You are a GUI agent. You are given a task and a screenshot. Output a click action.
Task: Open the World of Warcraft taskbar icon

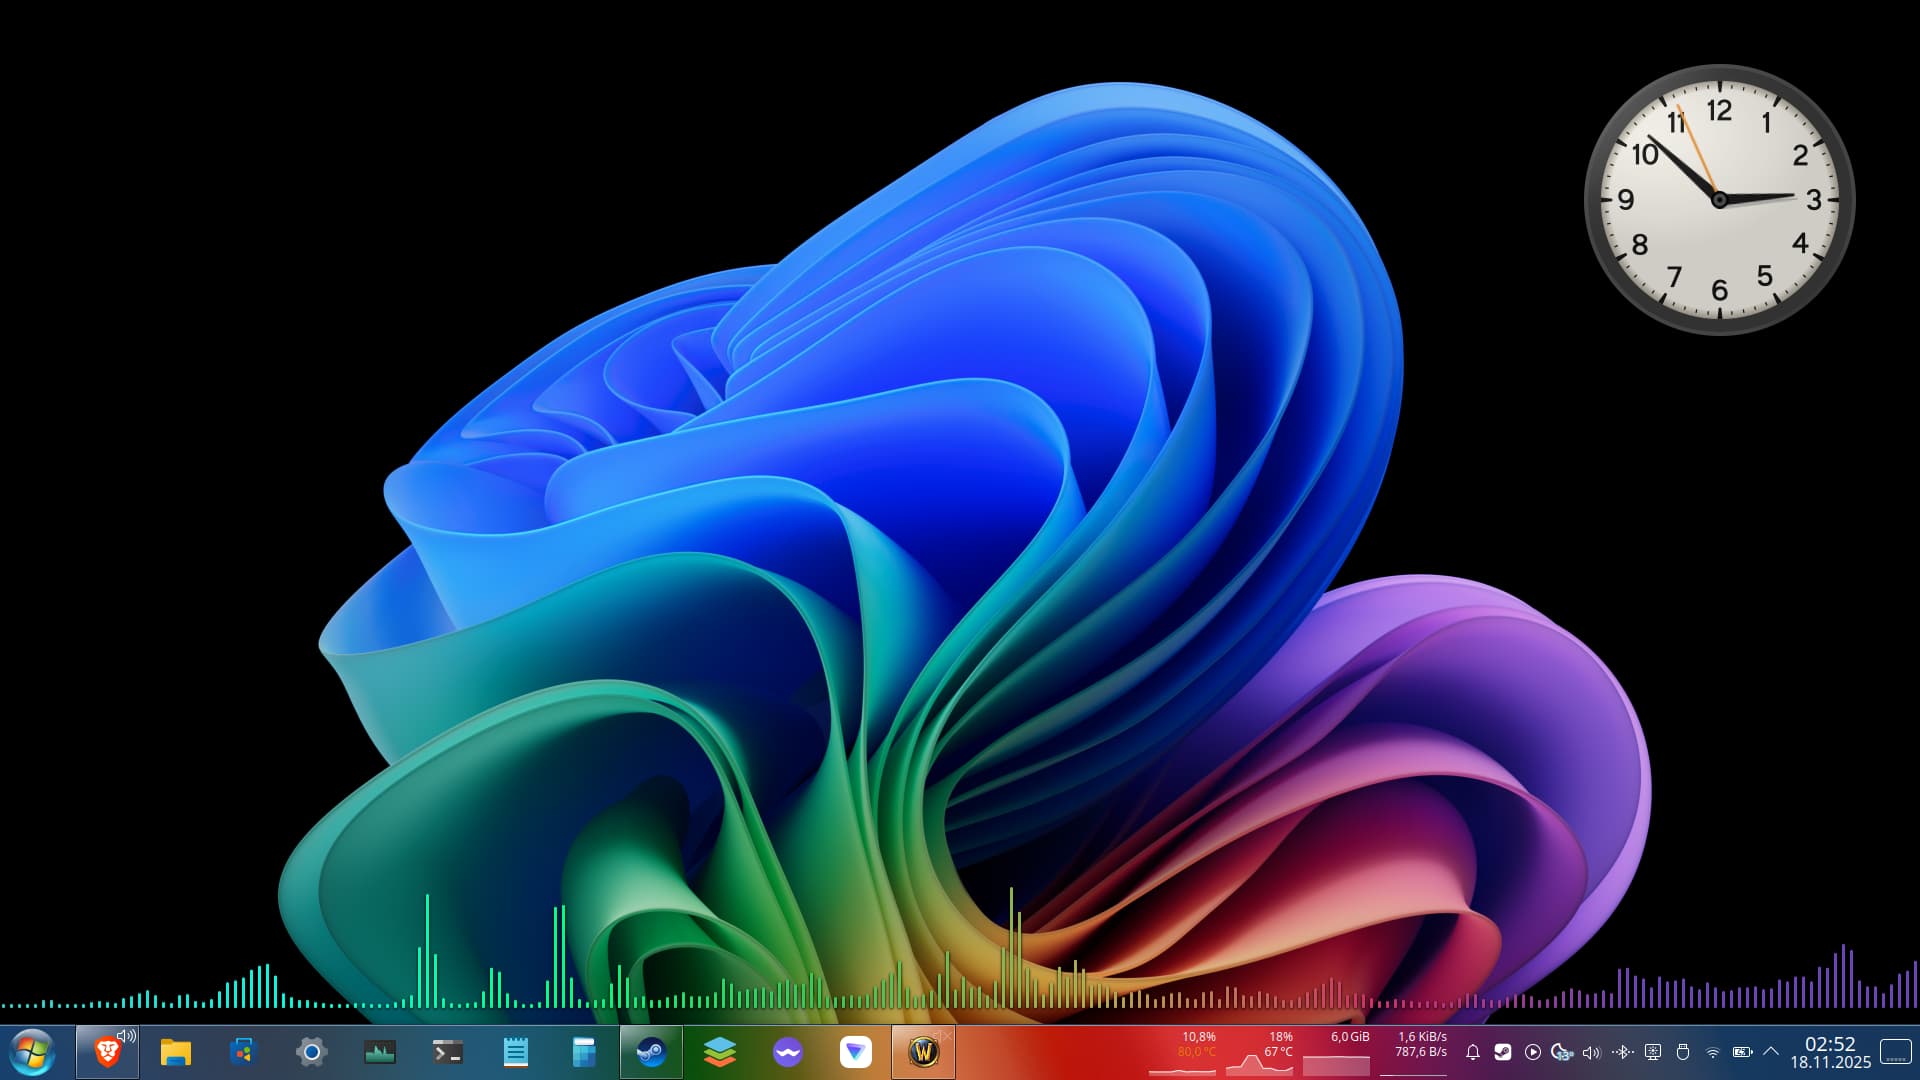tap(923, 1052)
